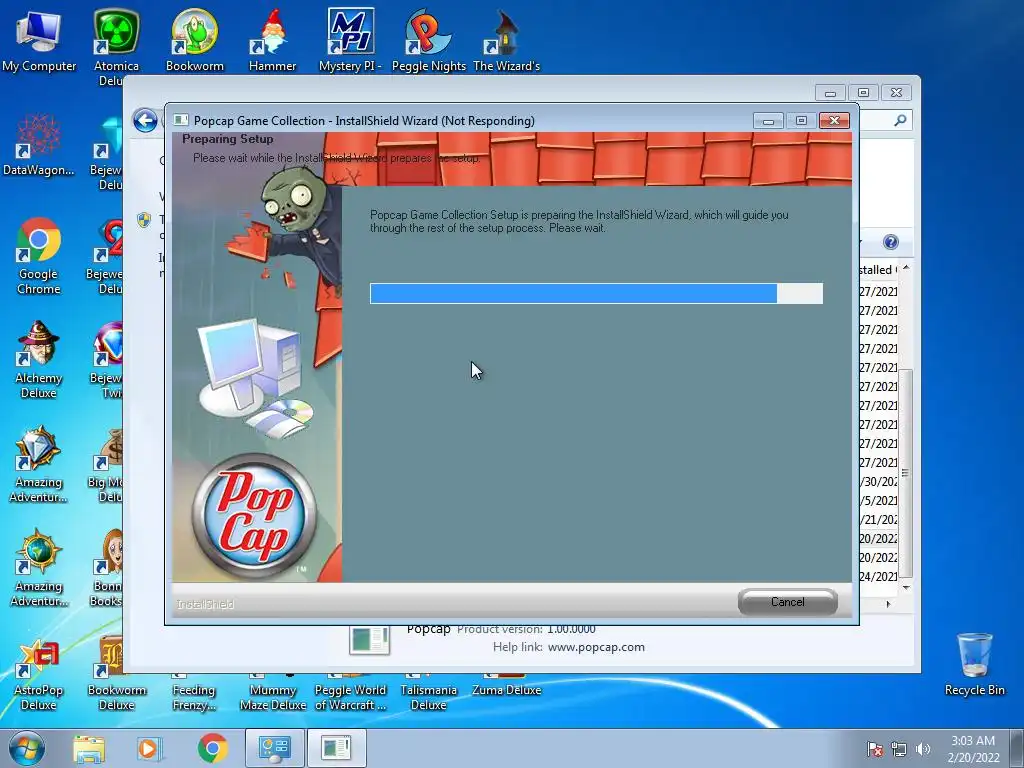
Task: Open volume control in system tray
Action: click(923, 749)
